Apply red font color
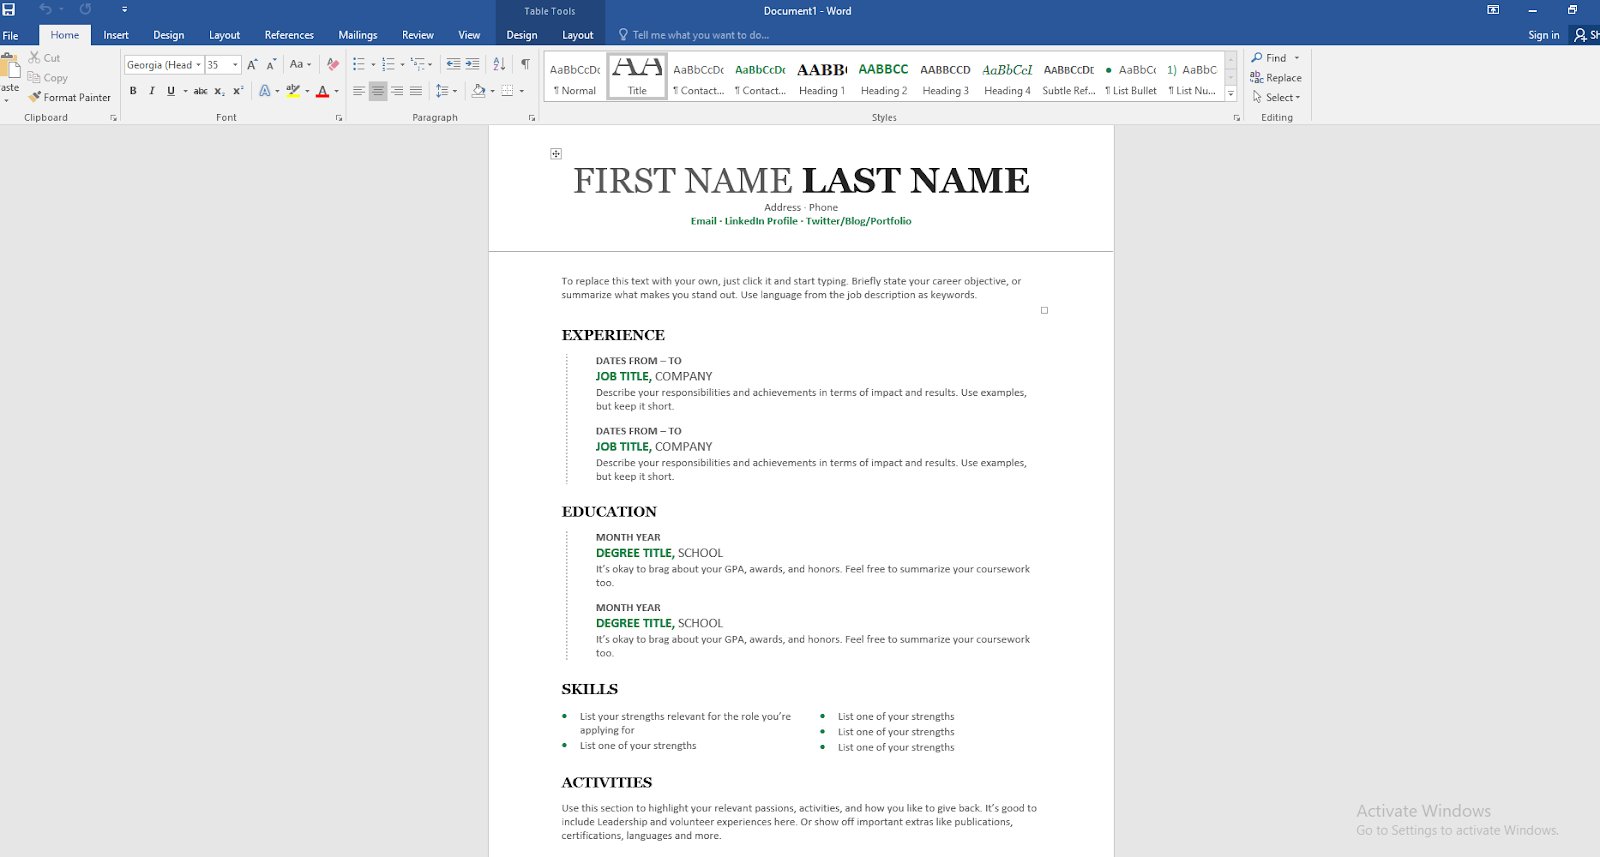The height and width of the screenshot is (857, 1600). click(322, 91)
